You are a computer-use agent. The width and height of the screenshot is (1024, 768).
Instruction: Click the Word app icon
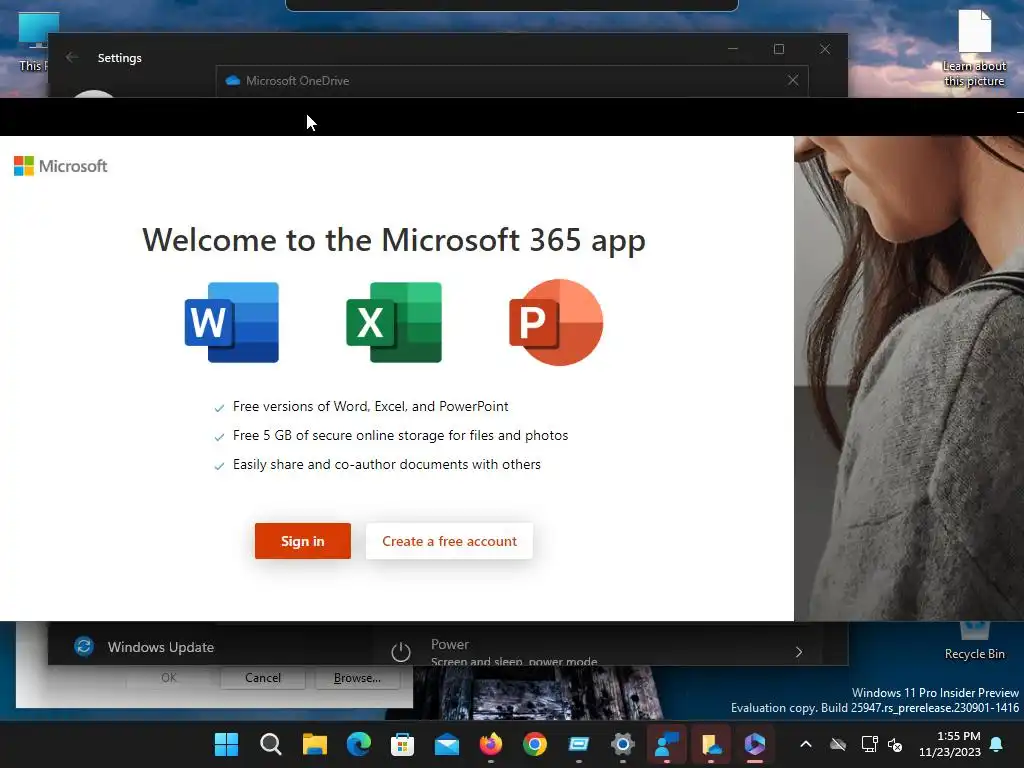click(x=232, y=323)
